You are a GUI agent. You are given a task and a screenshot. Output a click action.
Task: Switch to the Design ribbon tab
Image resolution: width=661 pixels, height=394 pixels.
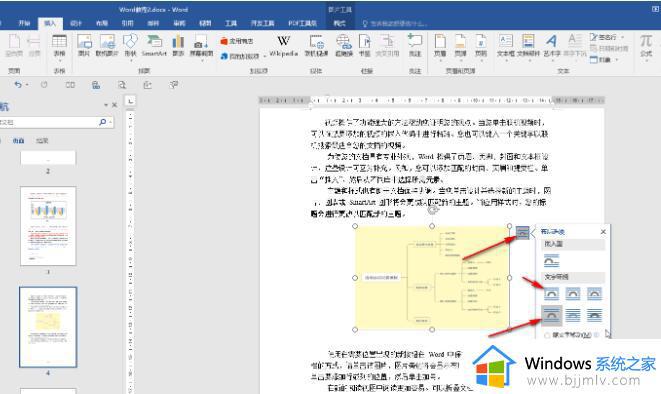point(76,23)
